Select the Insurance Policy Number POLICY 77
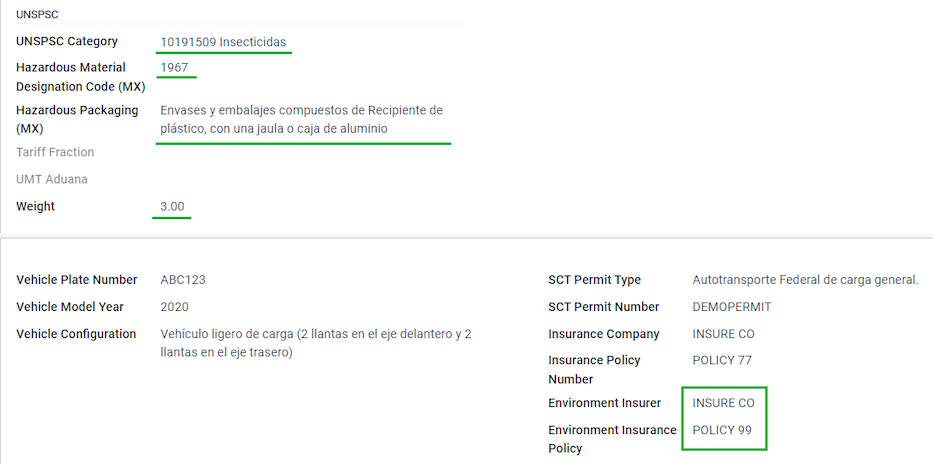 click(722, 360)
